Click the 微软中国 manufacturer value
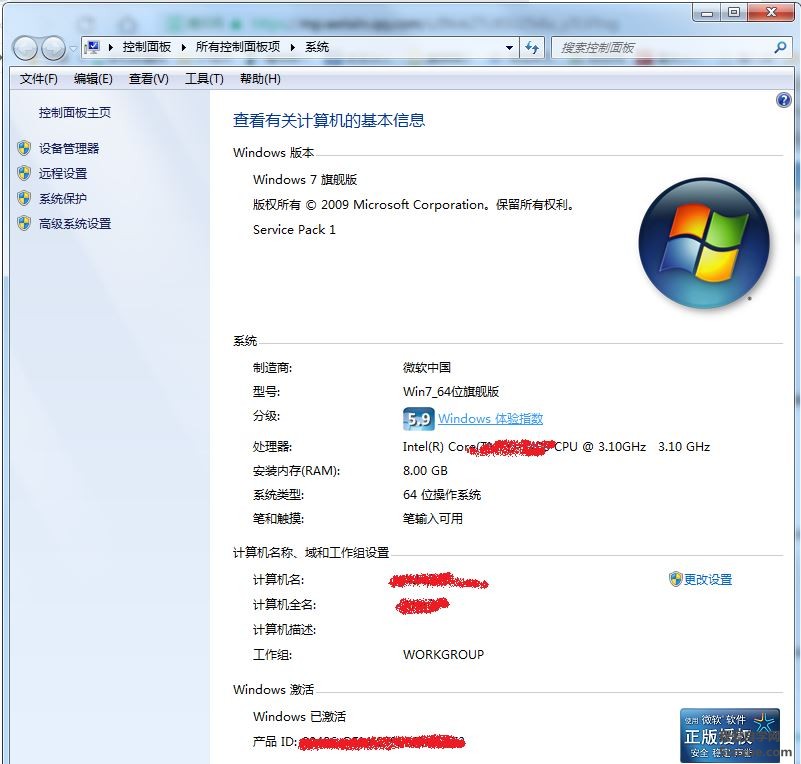This screenshot has width=801, height=764. coord(427,368)
